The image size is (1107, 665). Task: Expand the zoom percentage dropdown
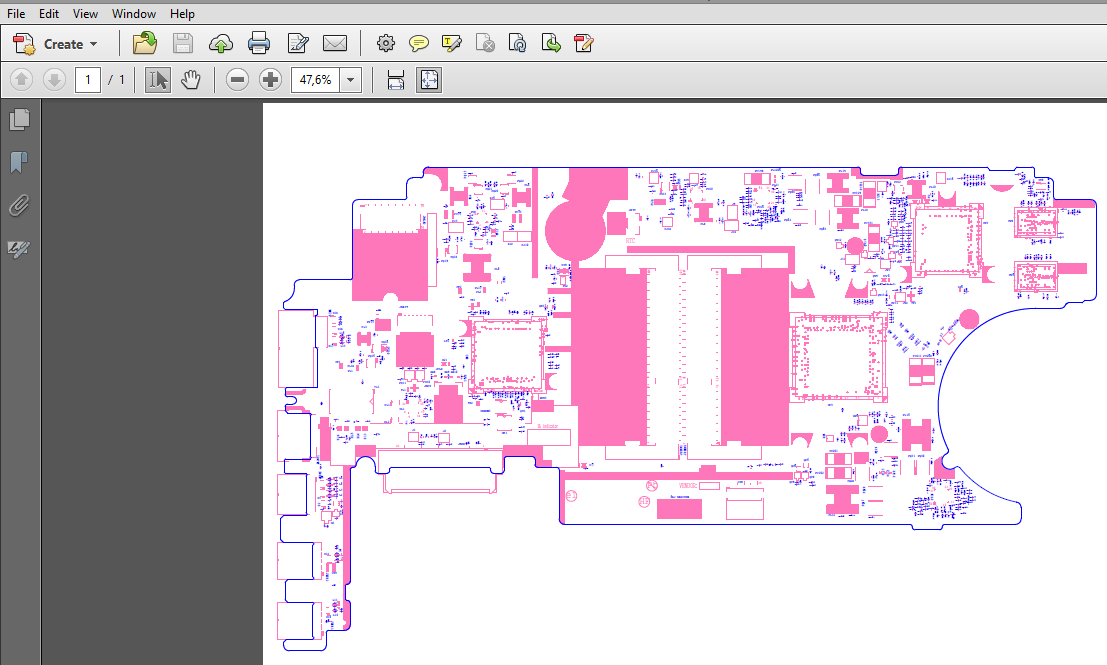(350, 80)
